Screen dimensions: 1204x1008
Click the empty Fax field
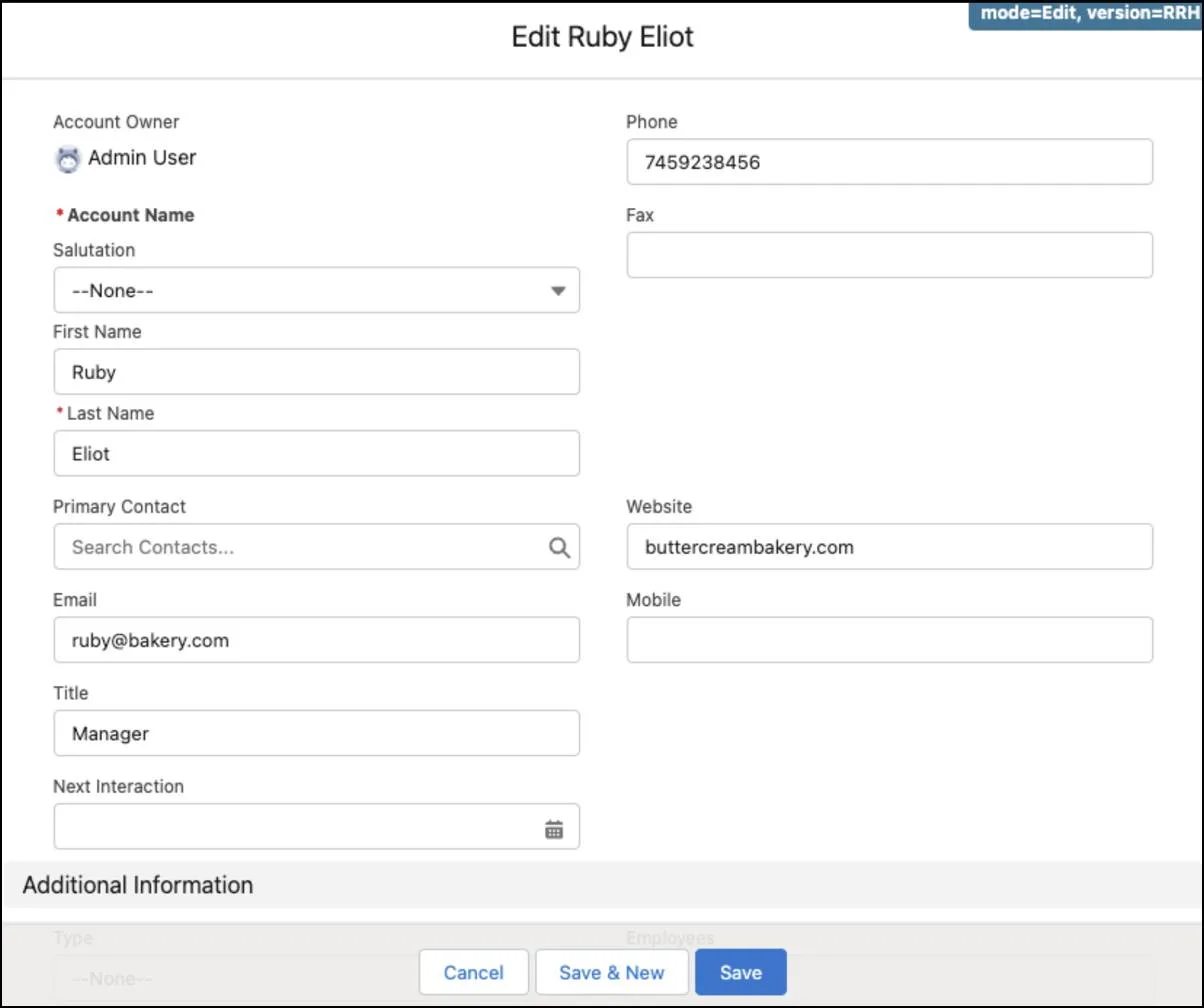(x=890, y=255)
